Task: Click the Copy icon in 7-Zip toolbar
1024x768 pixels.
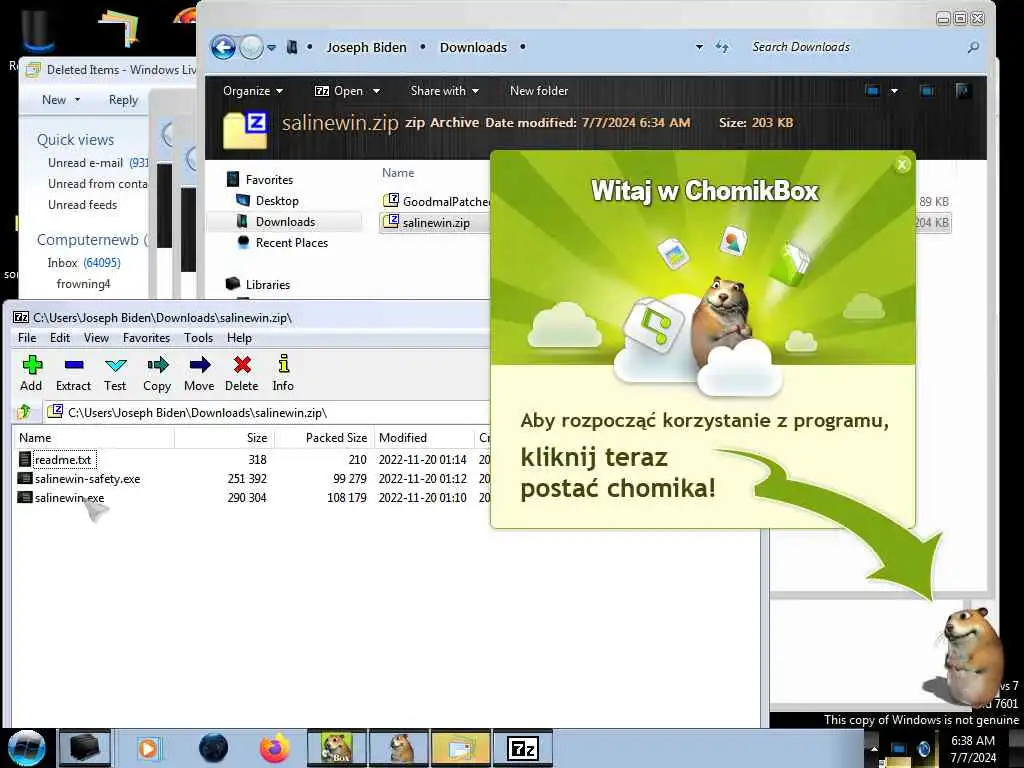Action: coord(157,374)
